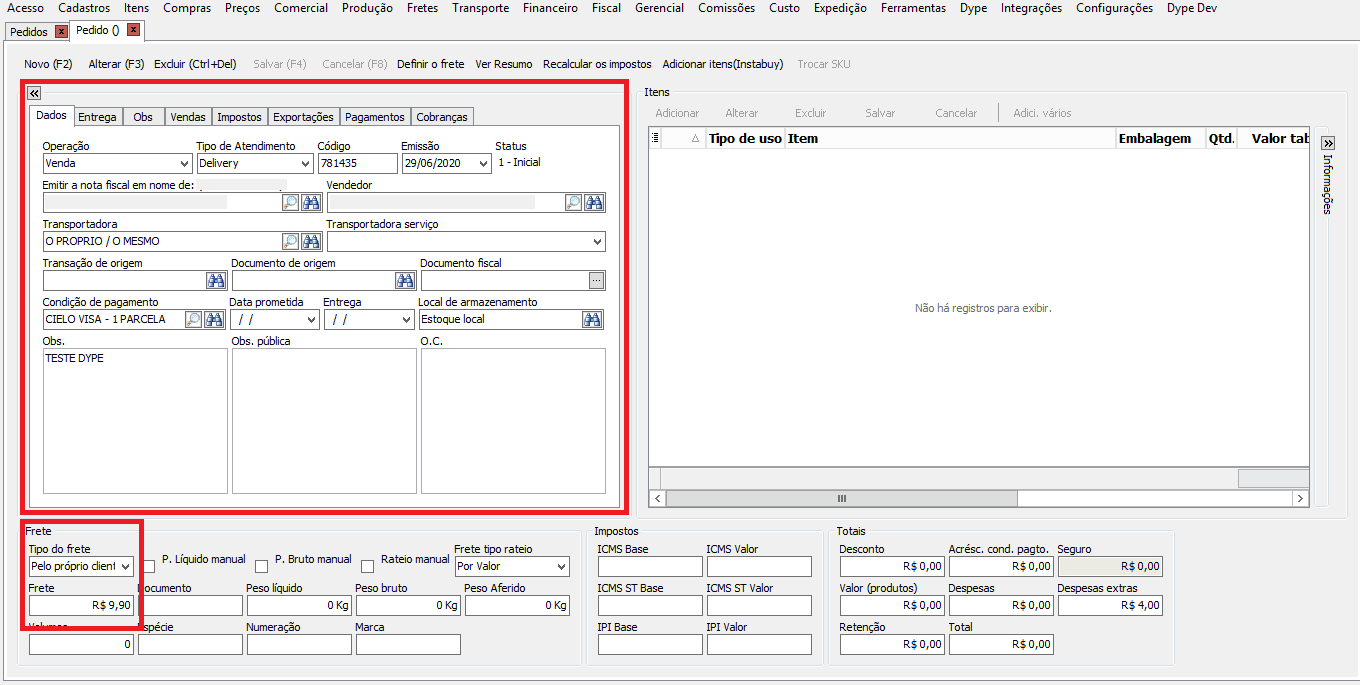Viewport: 1360px width, 685px height.
Task: Click Excluir (Ctrl+Del) button
Action: coord(195,64)
